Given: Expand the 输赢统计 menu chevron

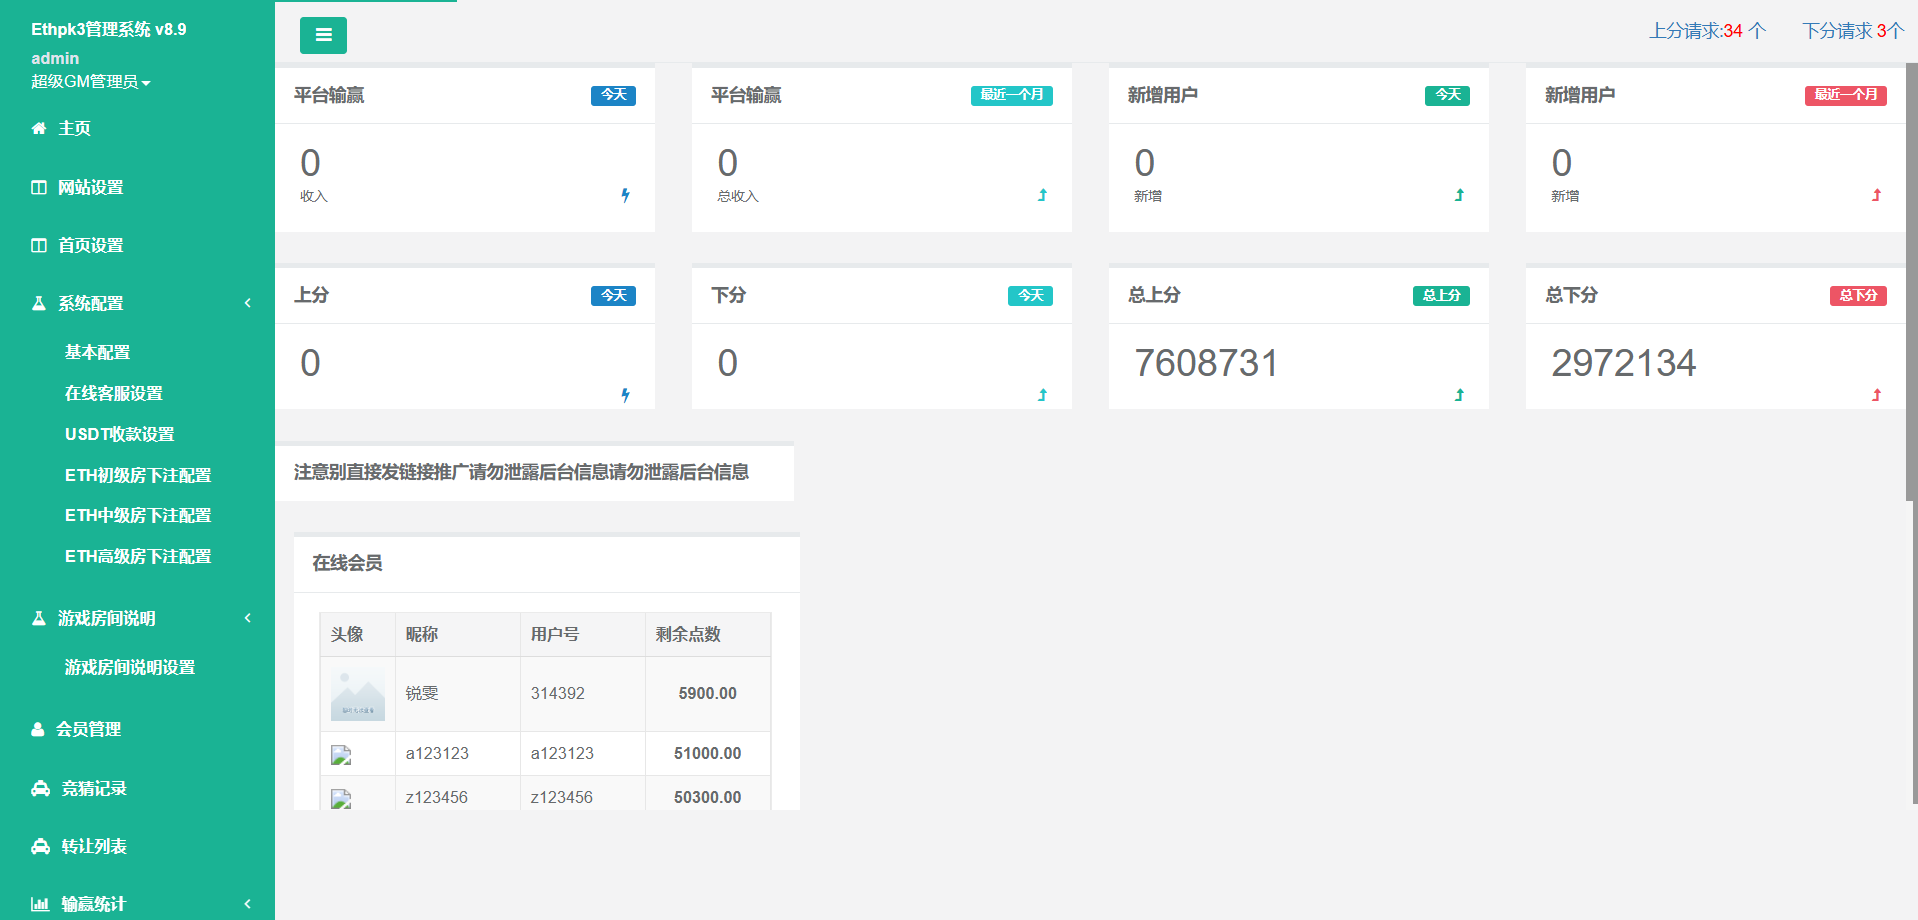Looking at the screenshot, I should (x=248, y=904).
